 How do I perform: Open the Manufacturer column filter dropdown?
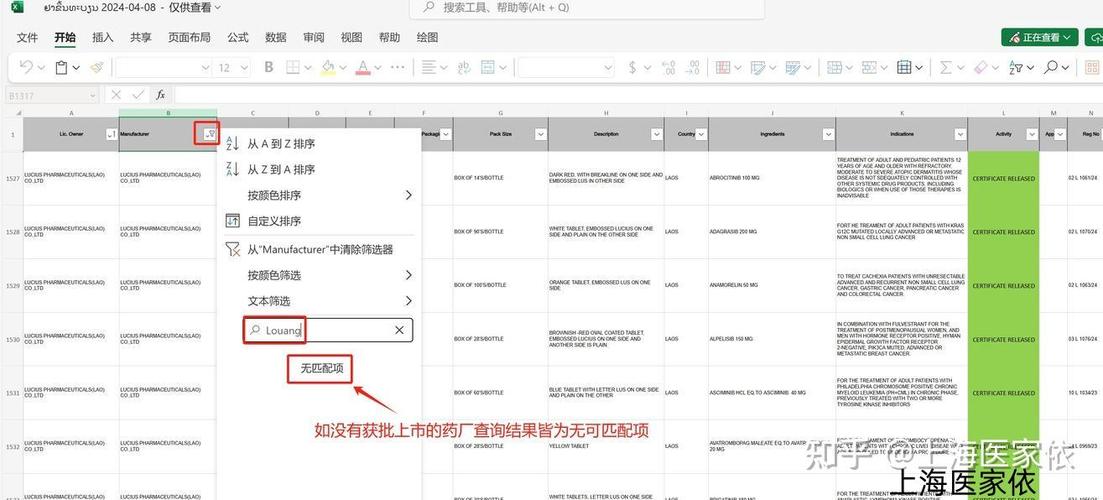click(x=208, y=134)
